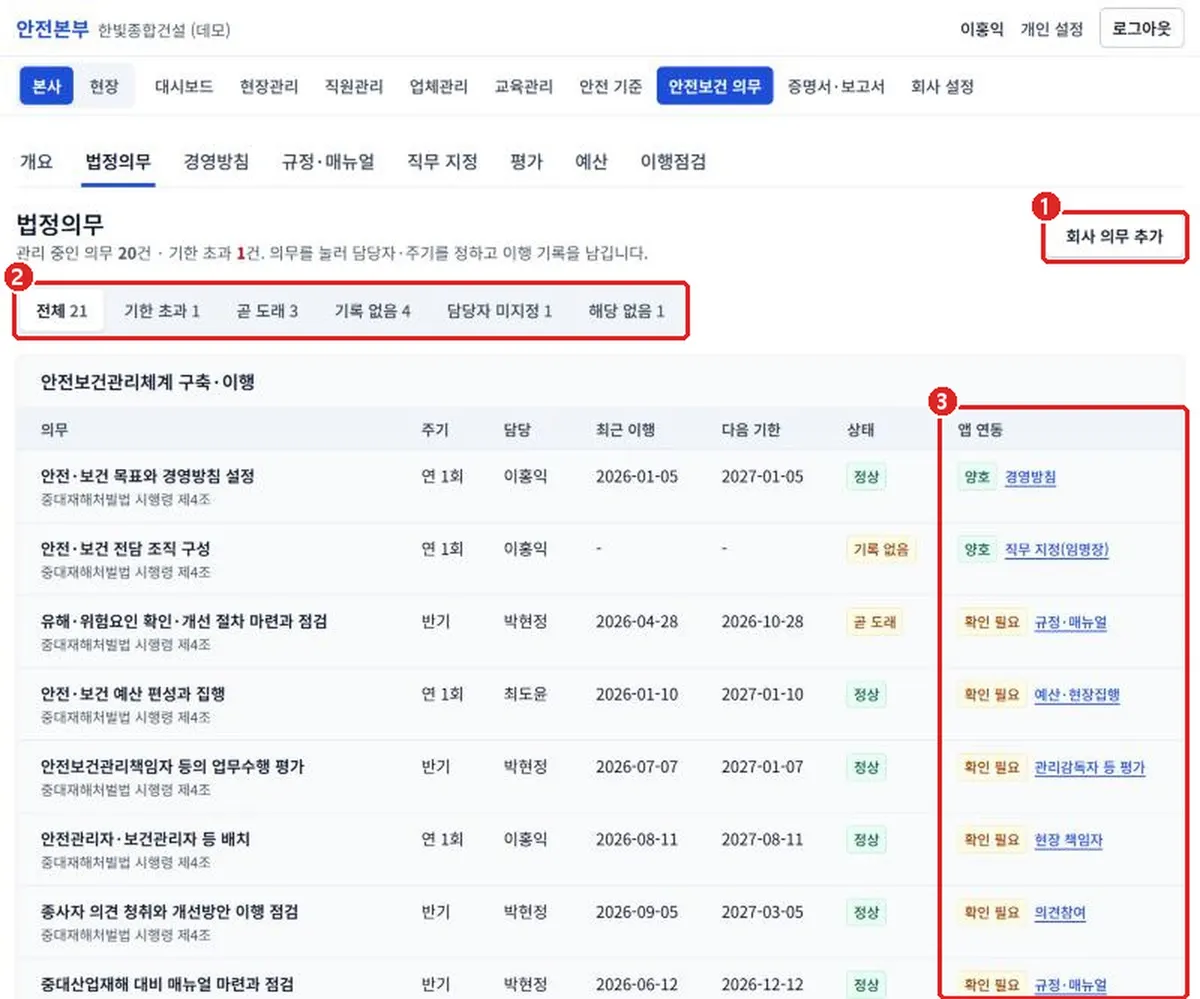Open the 교육관리 menu
Image resolution: width=1200 pixels, height=999 pixels.
click(x=524, y=86)
